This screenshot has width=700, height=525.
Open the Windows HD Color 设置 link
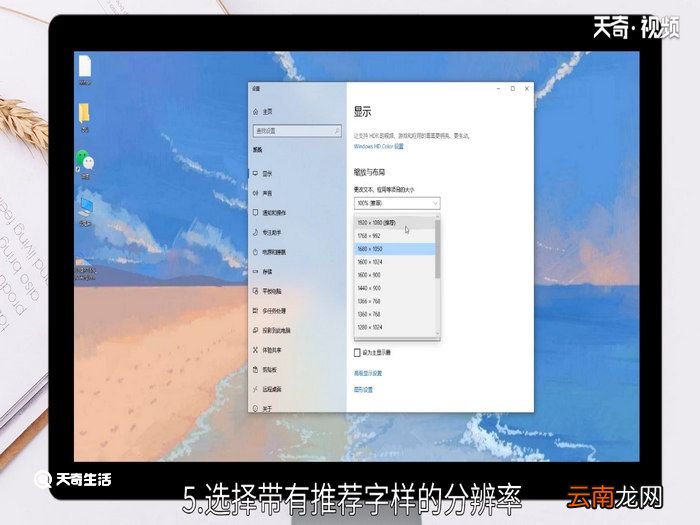point(379,146)
